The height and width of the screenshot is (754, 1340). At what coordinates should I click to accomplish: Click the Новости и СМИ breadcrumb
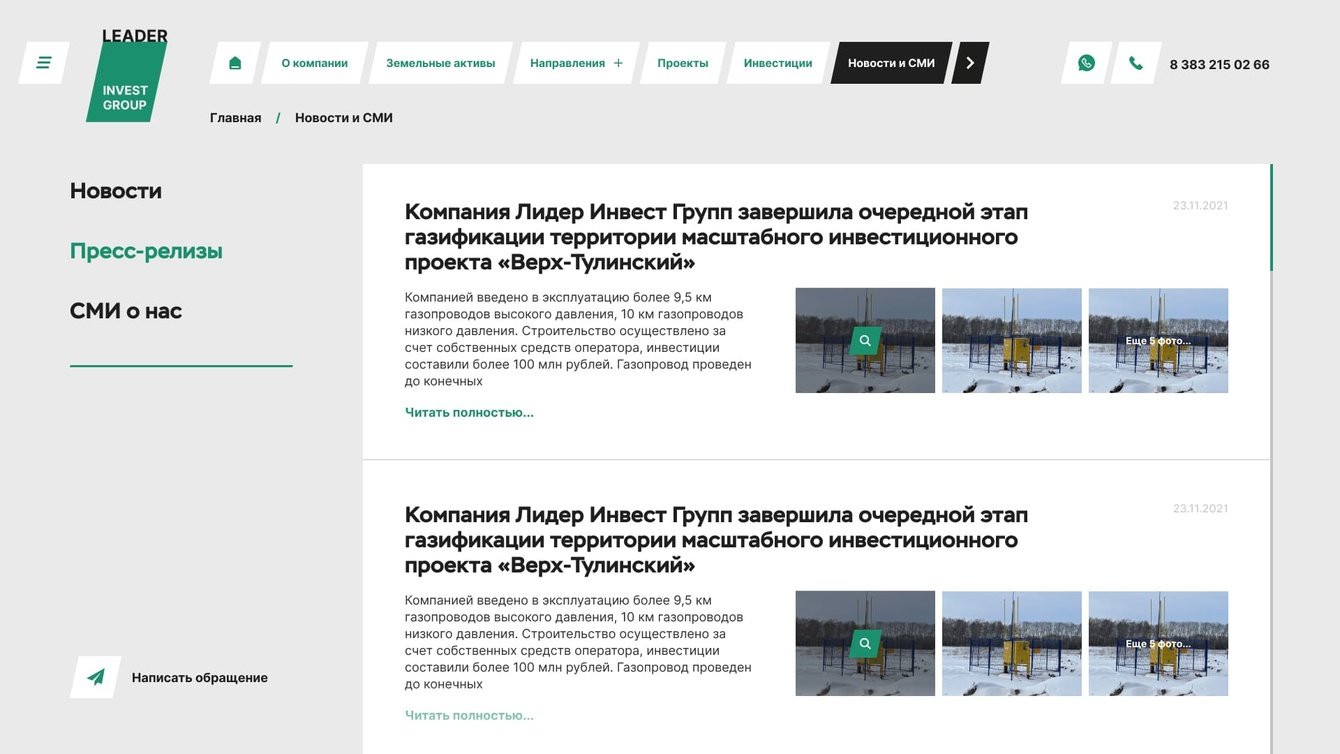click(x=344, y=118)
